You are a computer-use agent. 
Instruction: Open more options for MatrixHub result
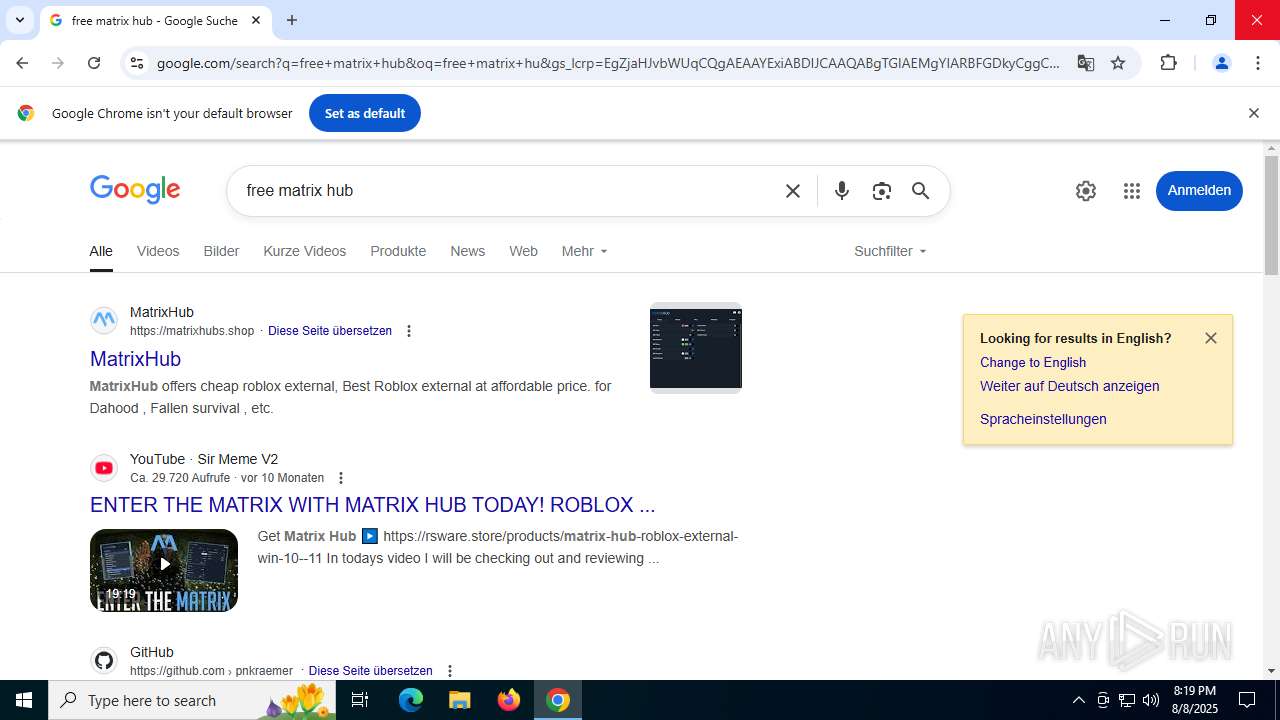tap(408, 331)
